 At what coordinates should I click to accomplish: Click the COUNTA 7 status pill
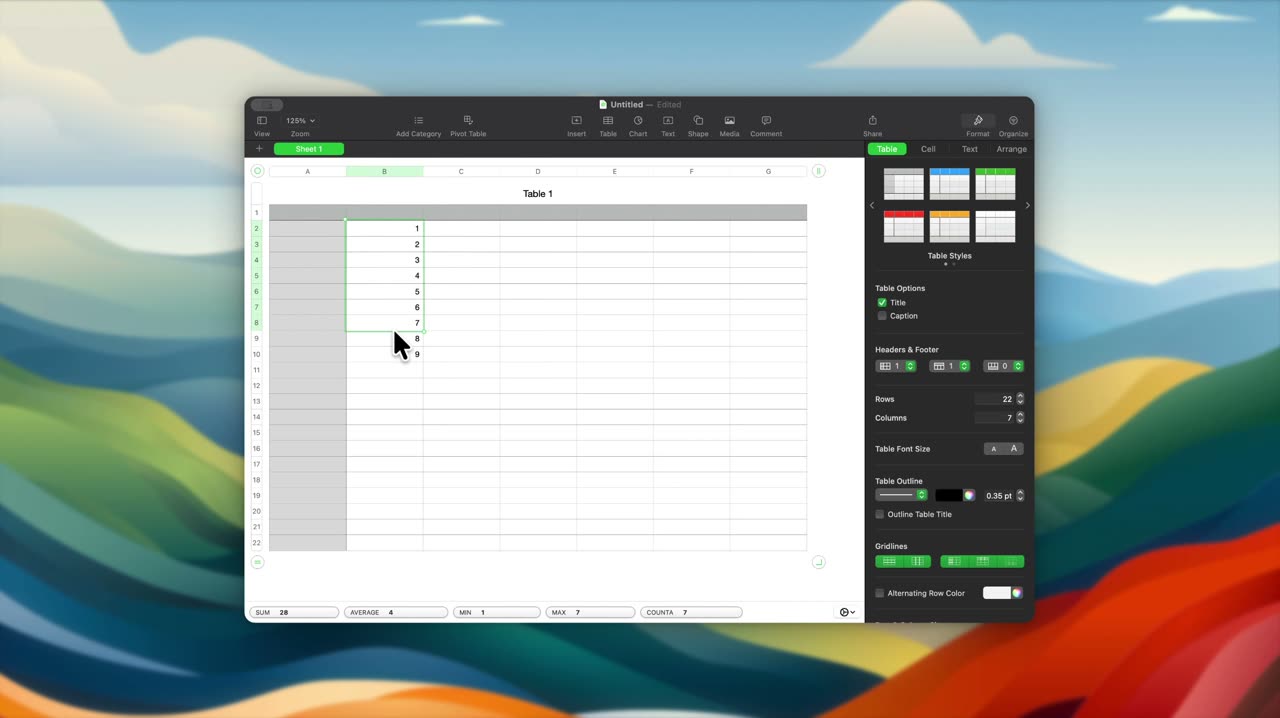tap(692, 612)
